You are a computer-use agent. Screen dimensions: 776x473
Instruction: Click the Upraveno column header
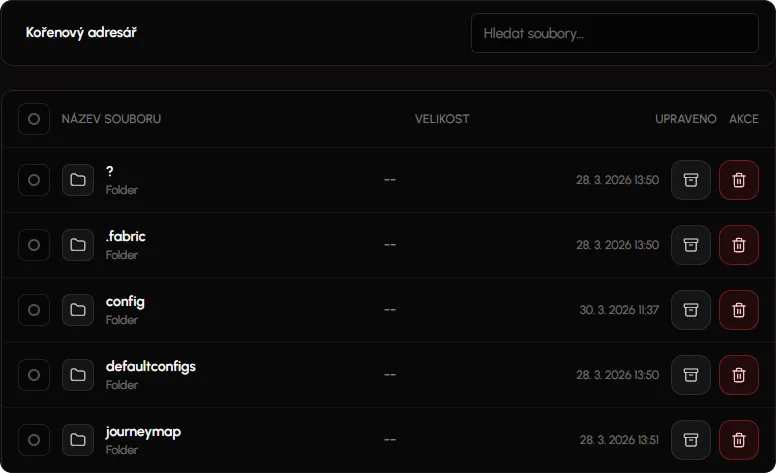coord(685,119)
